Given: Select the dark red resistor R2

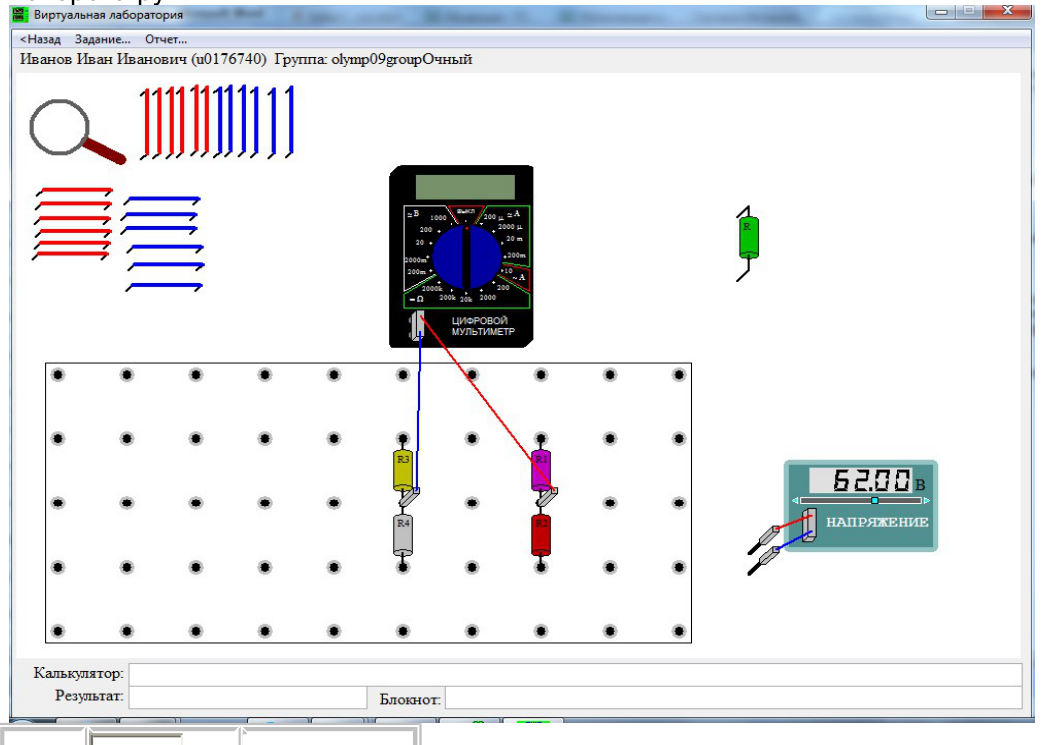Looking at the screenshot, I should click(x=541, y=535).
